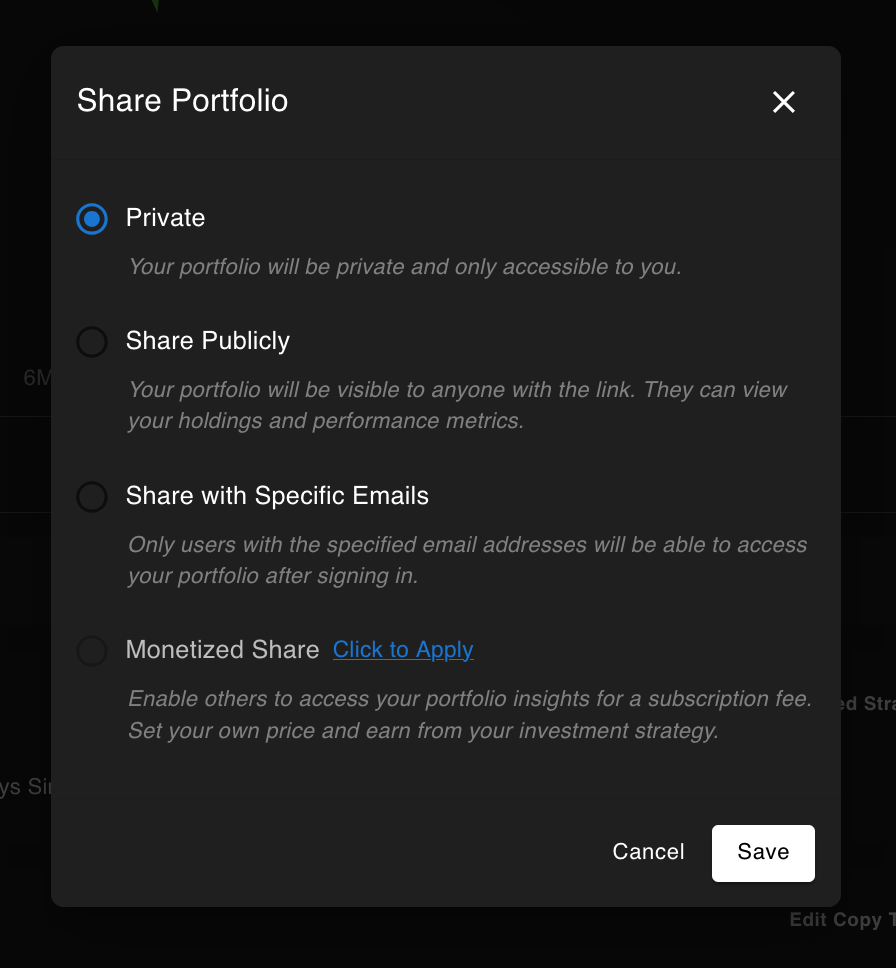Pick the Monetized Share radio circle
Screen dimensions: 896x968
click(x=92, y=650)
